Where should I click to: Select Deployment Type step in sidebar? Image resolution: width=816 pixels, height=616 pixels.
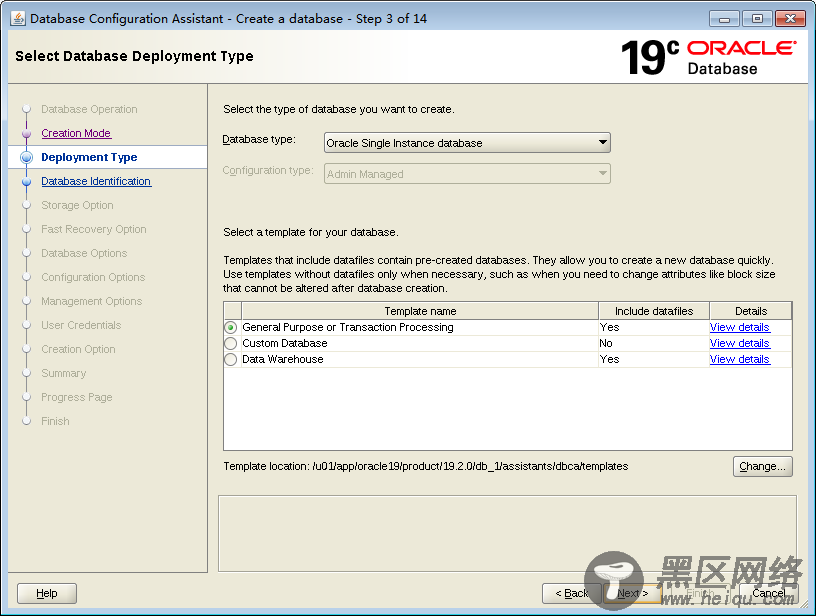[x=89, y=157]
